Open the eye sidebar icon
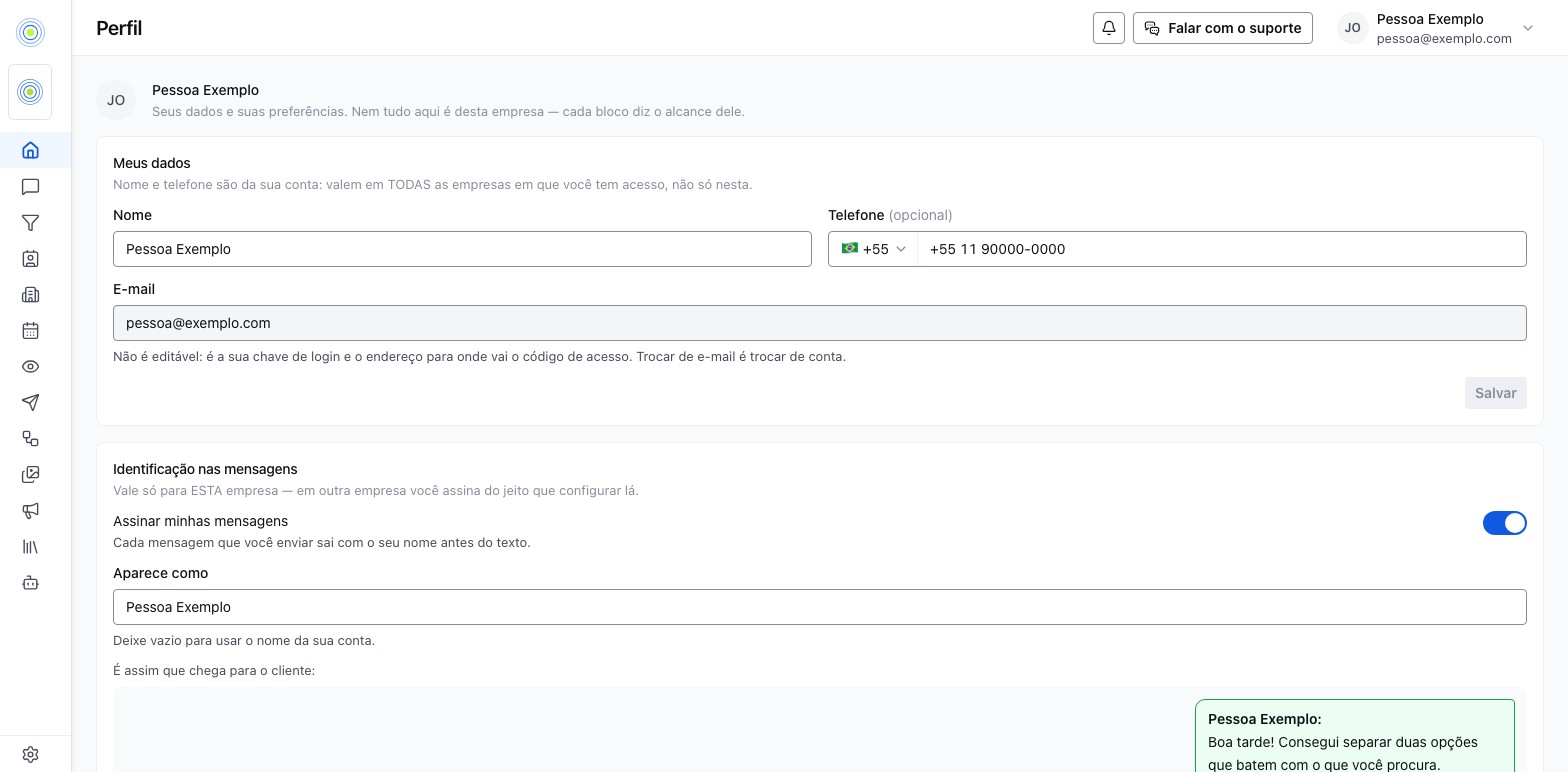The width and height of the screenshot is (1568, 772). click(30, 367)
